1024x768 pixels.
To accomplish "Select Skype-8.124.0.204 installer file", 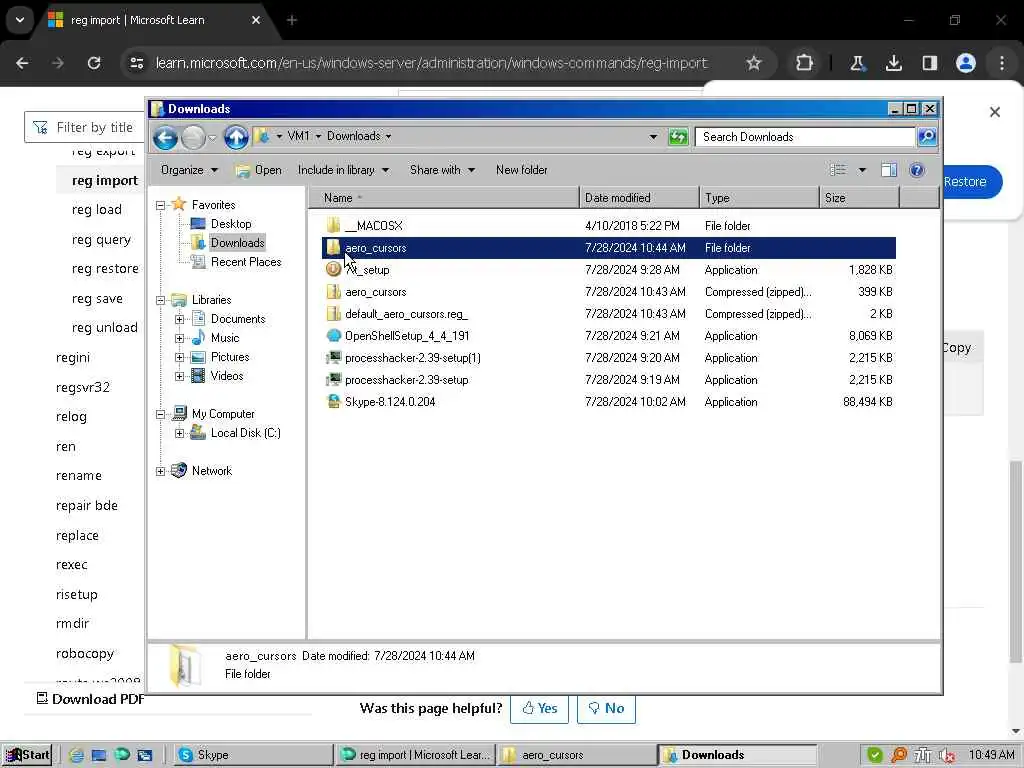I will [390, 402].
